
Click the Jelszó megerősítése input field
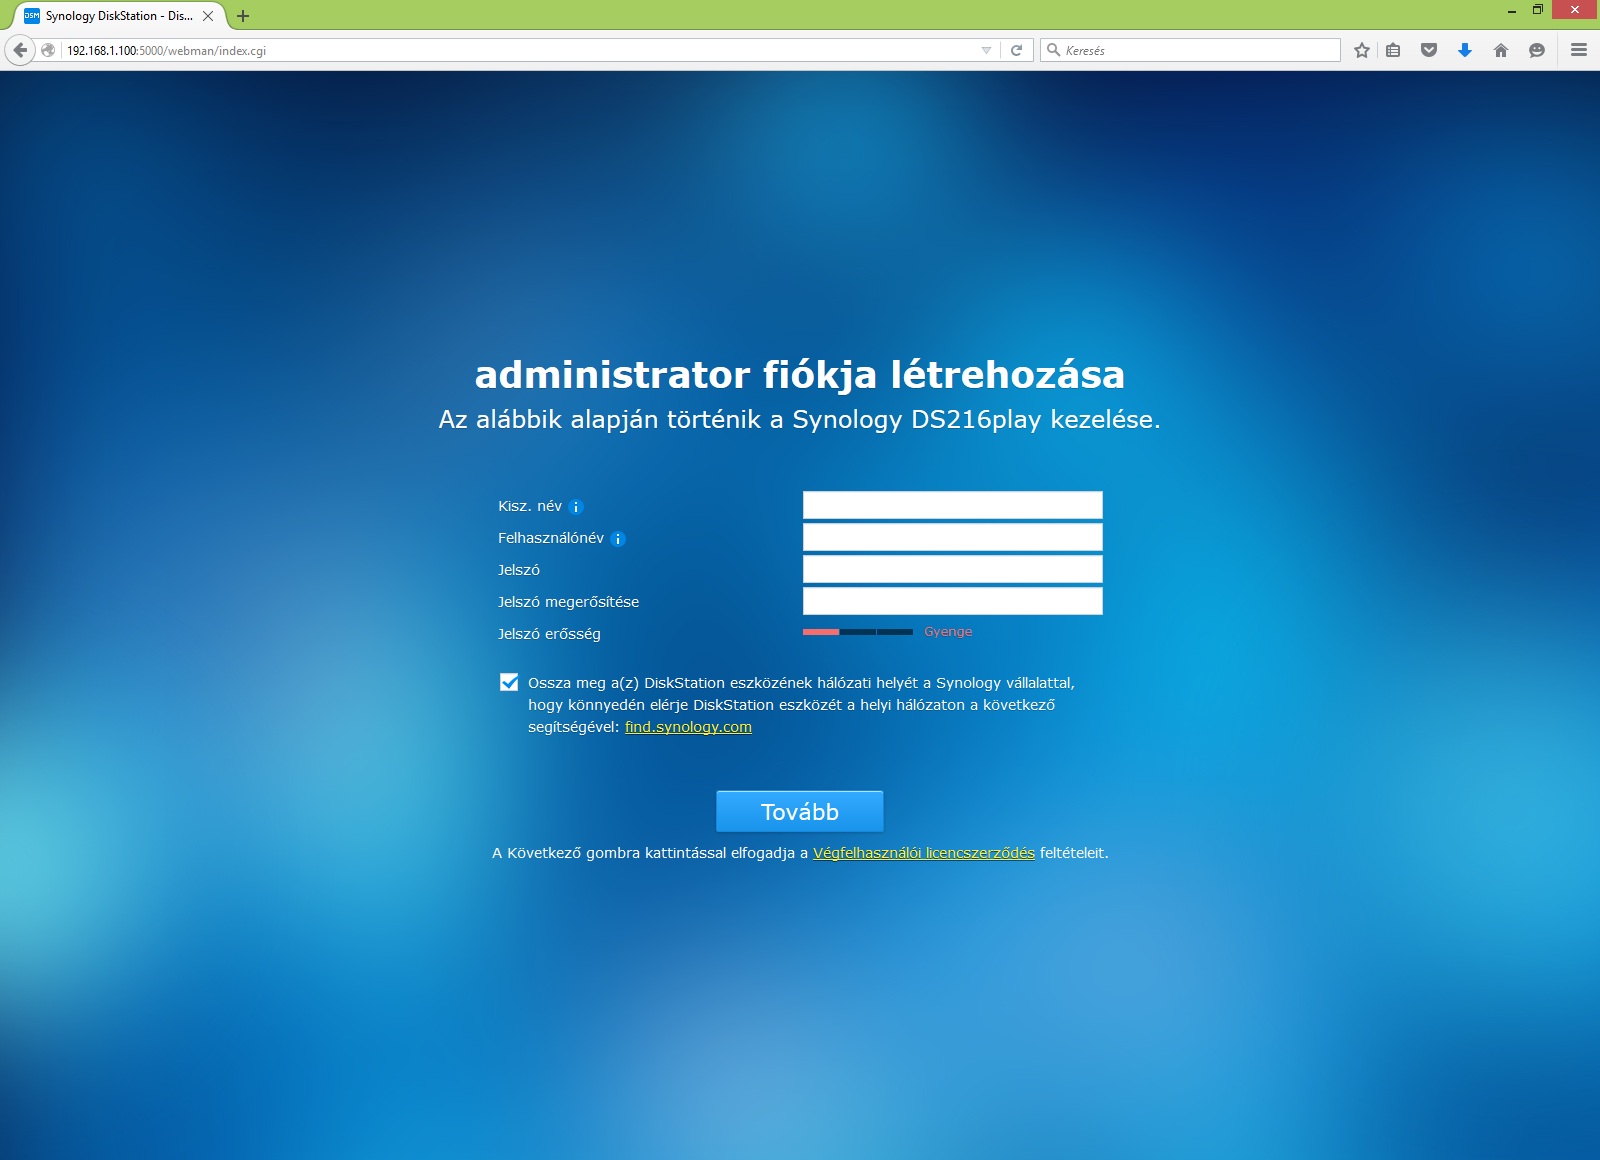[952, 601]
